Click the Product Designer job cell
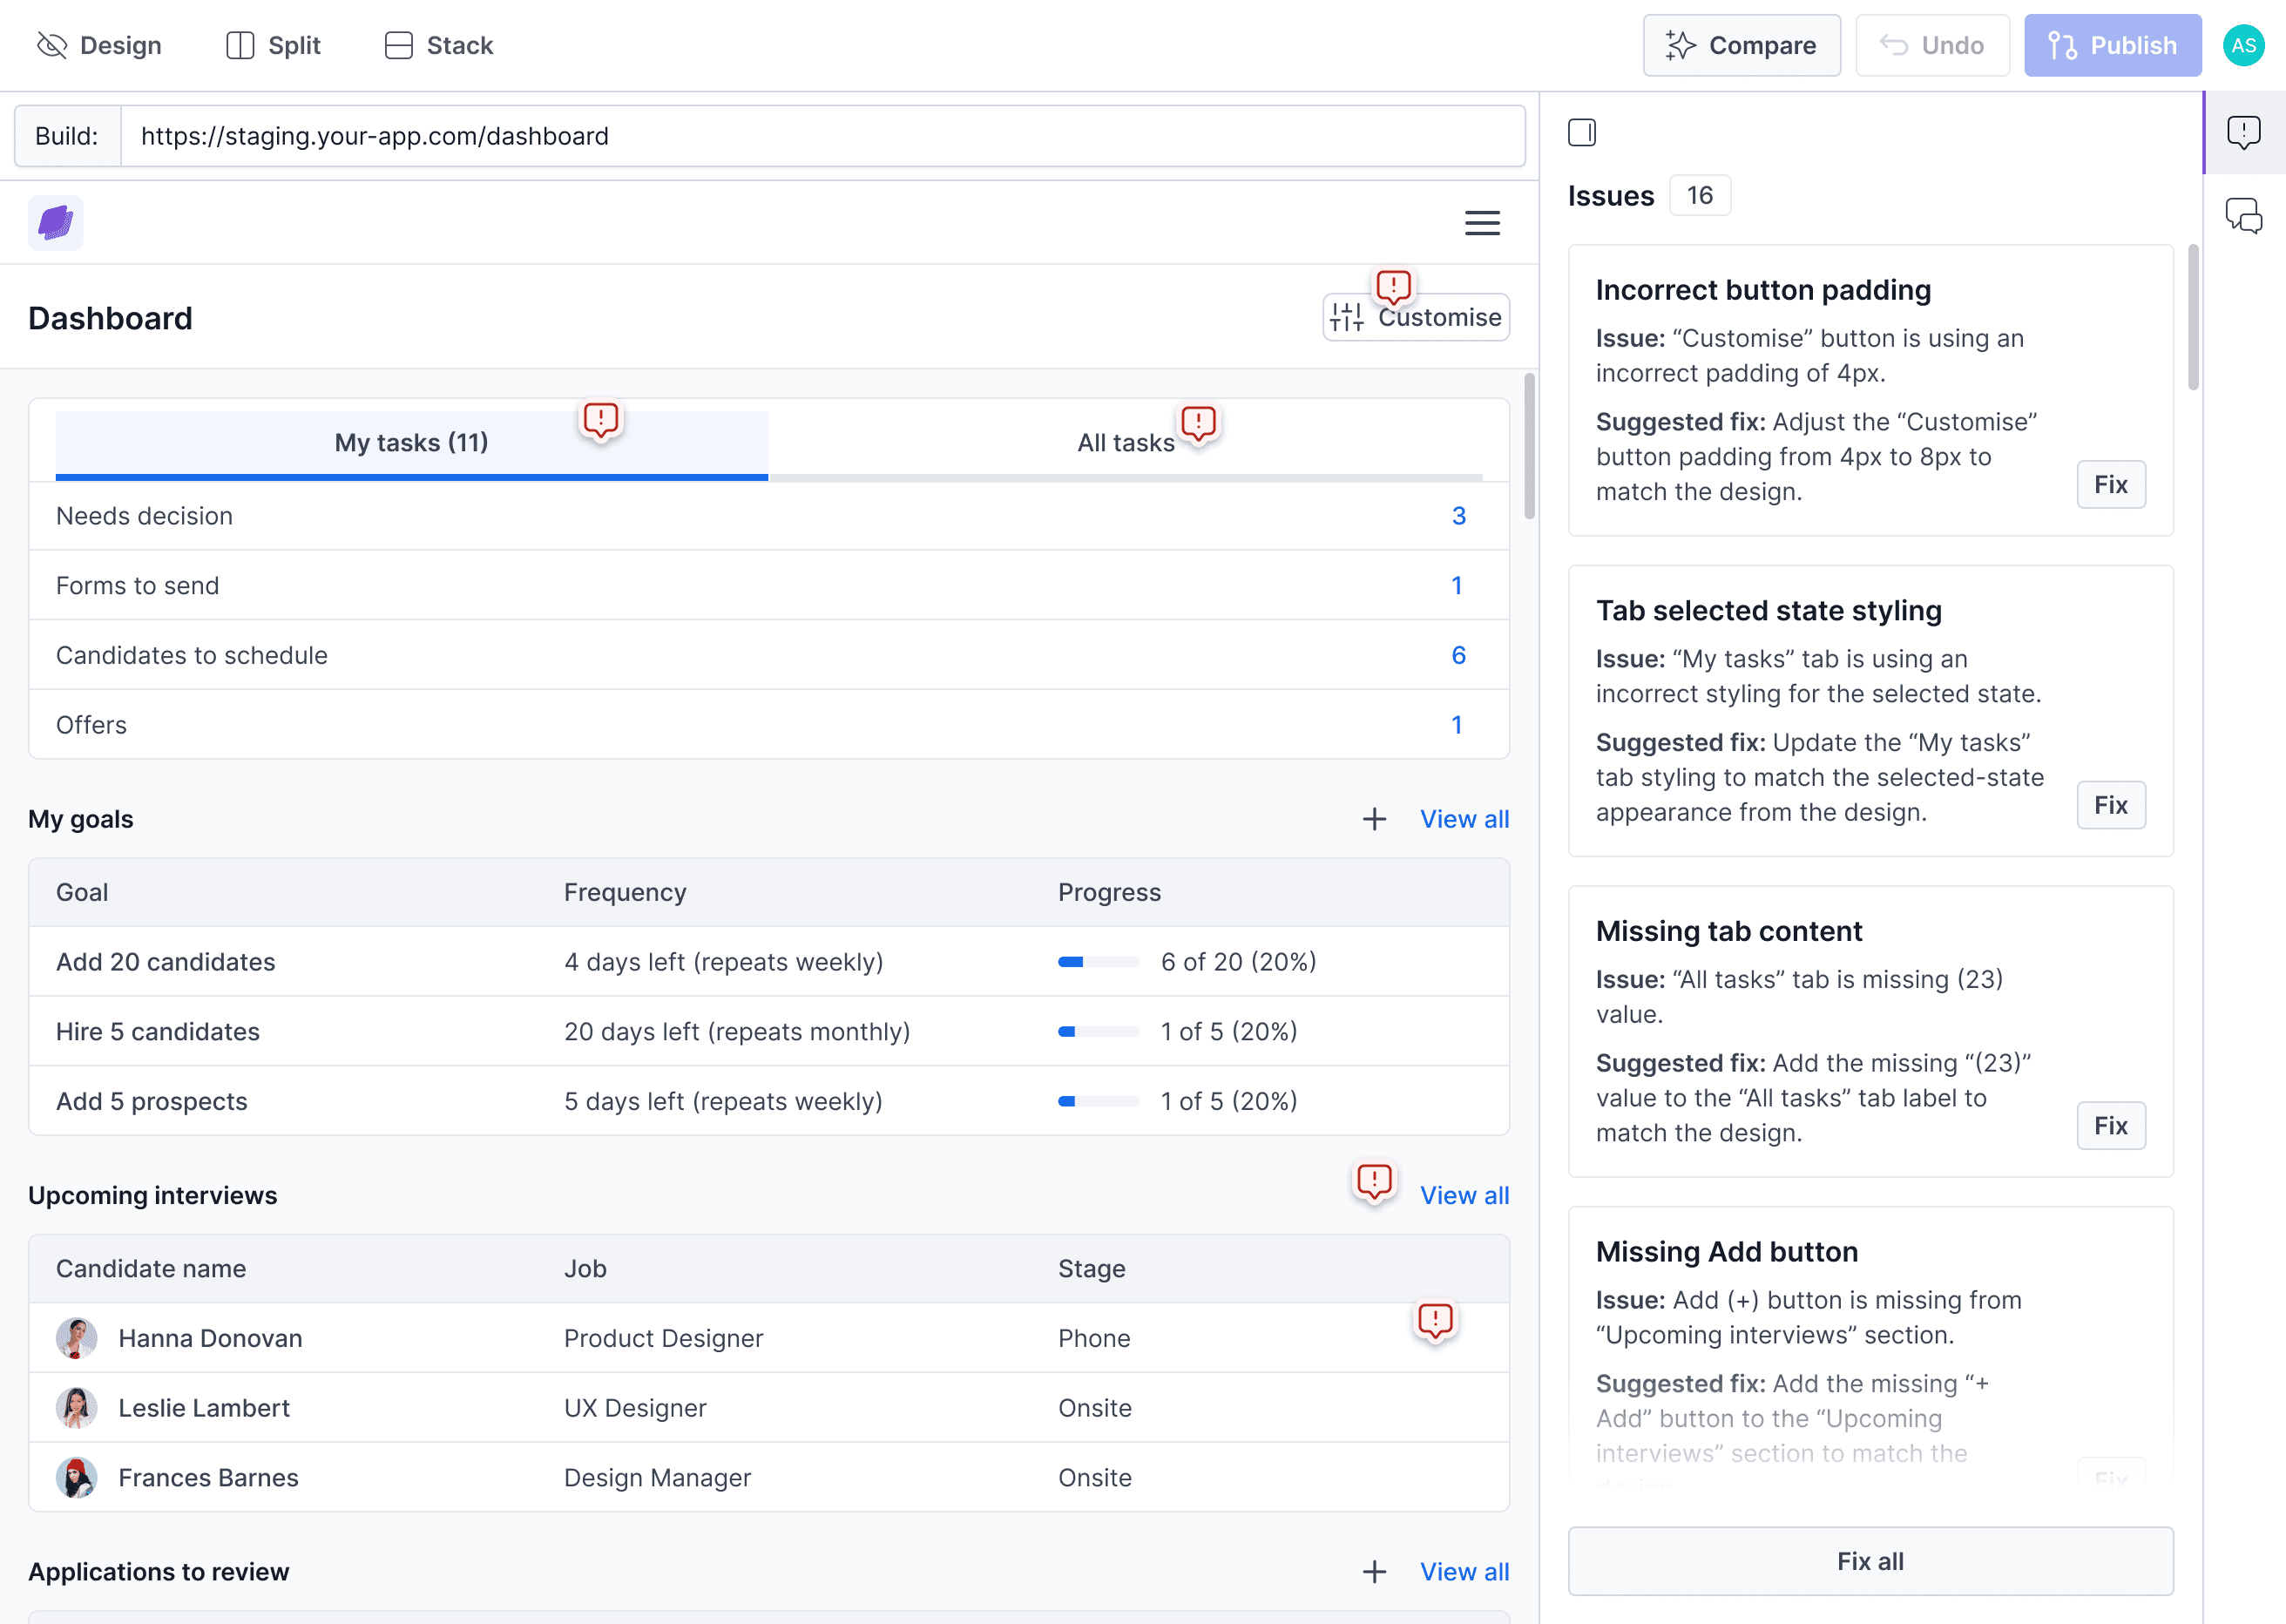This screenshot has width=2286, height=1624. point(663,1338)
